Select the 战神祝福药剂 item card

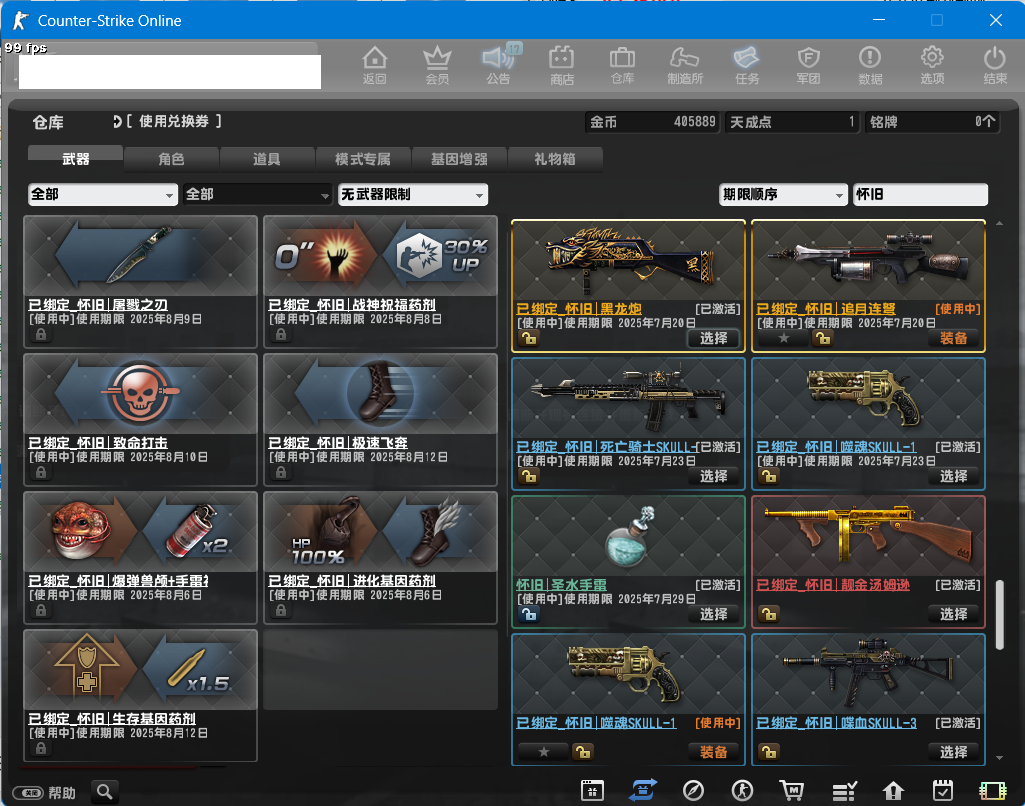(x=380, y=282)
